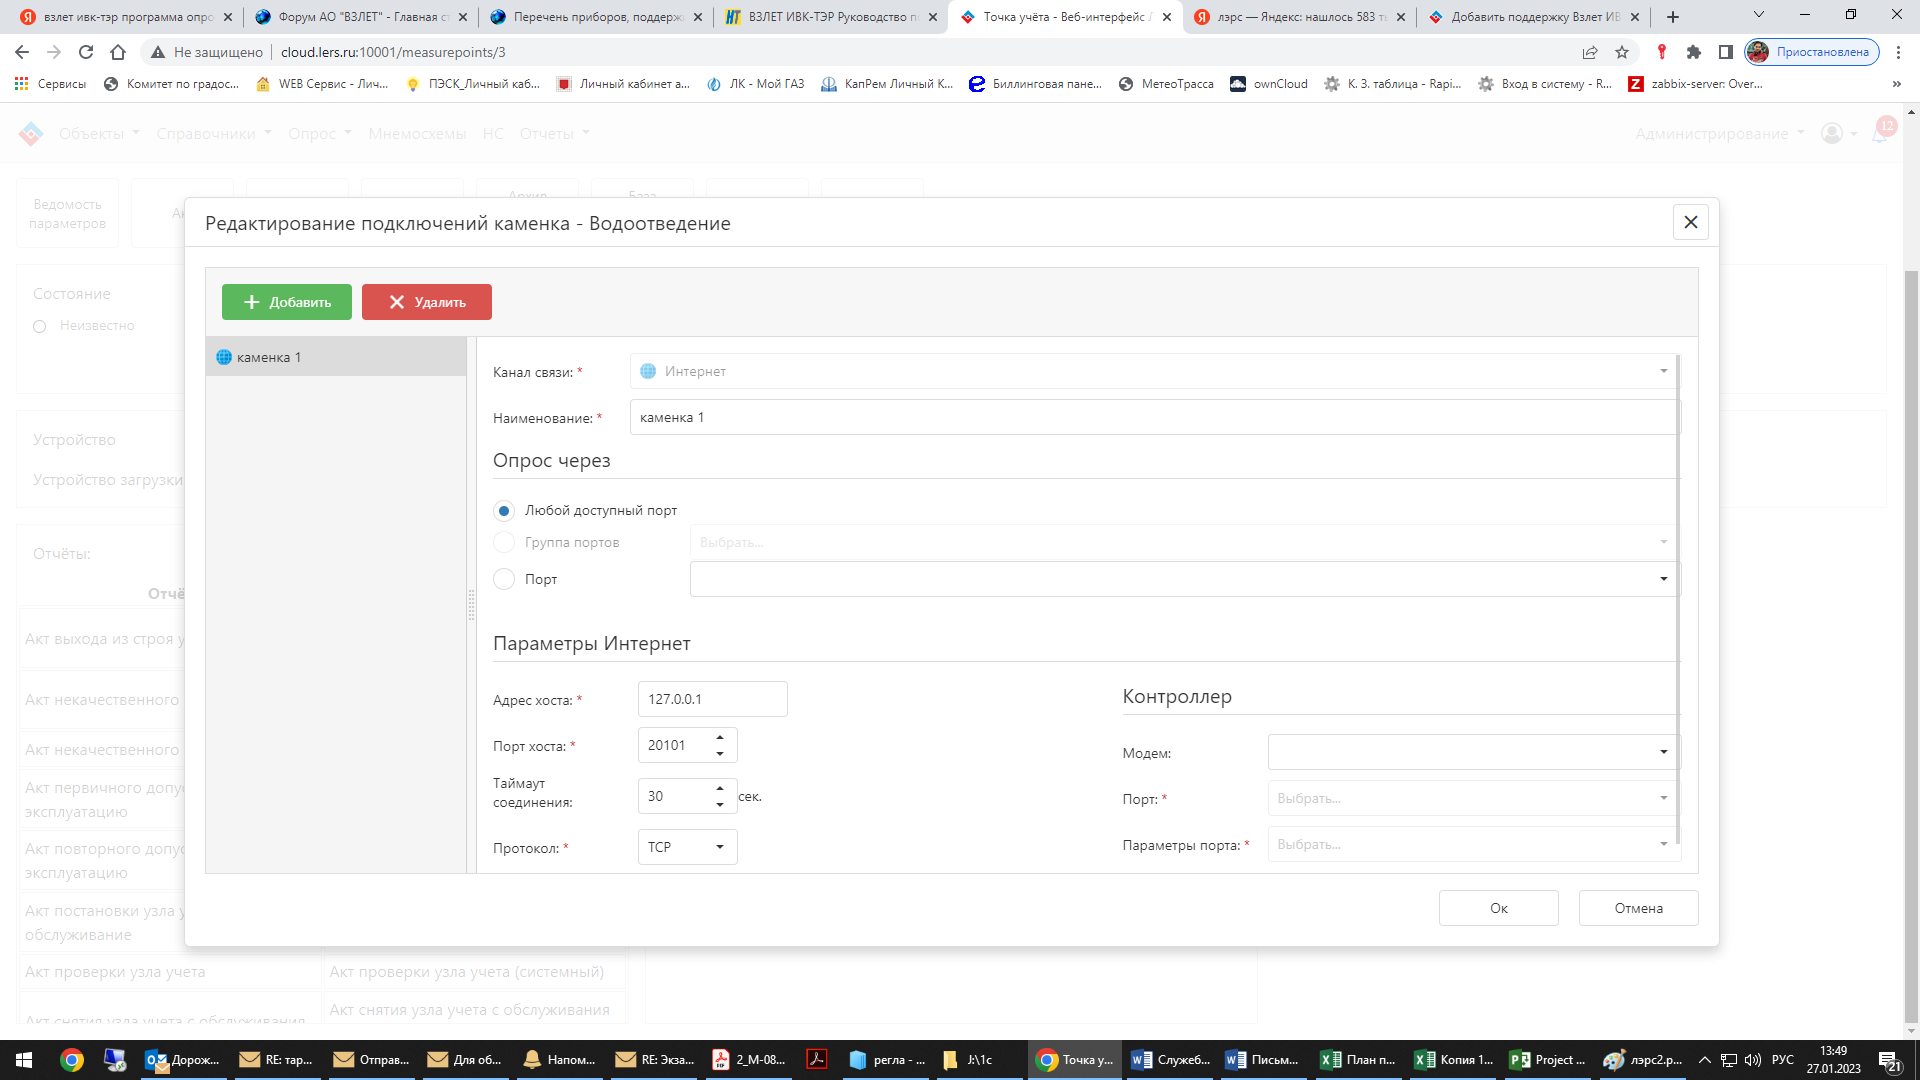Increase Порт хоста value with up arrow

720,737
